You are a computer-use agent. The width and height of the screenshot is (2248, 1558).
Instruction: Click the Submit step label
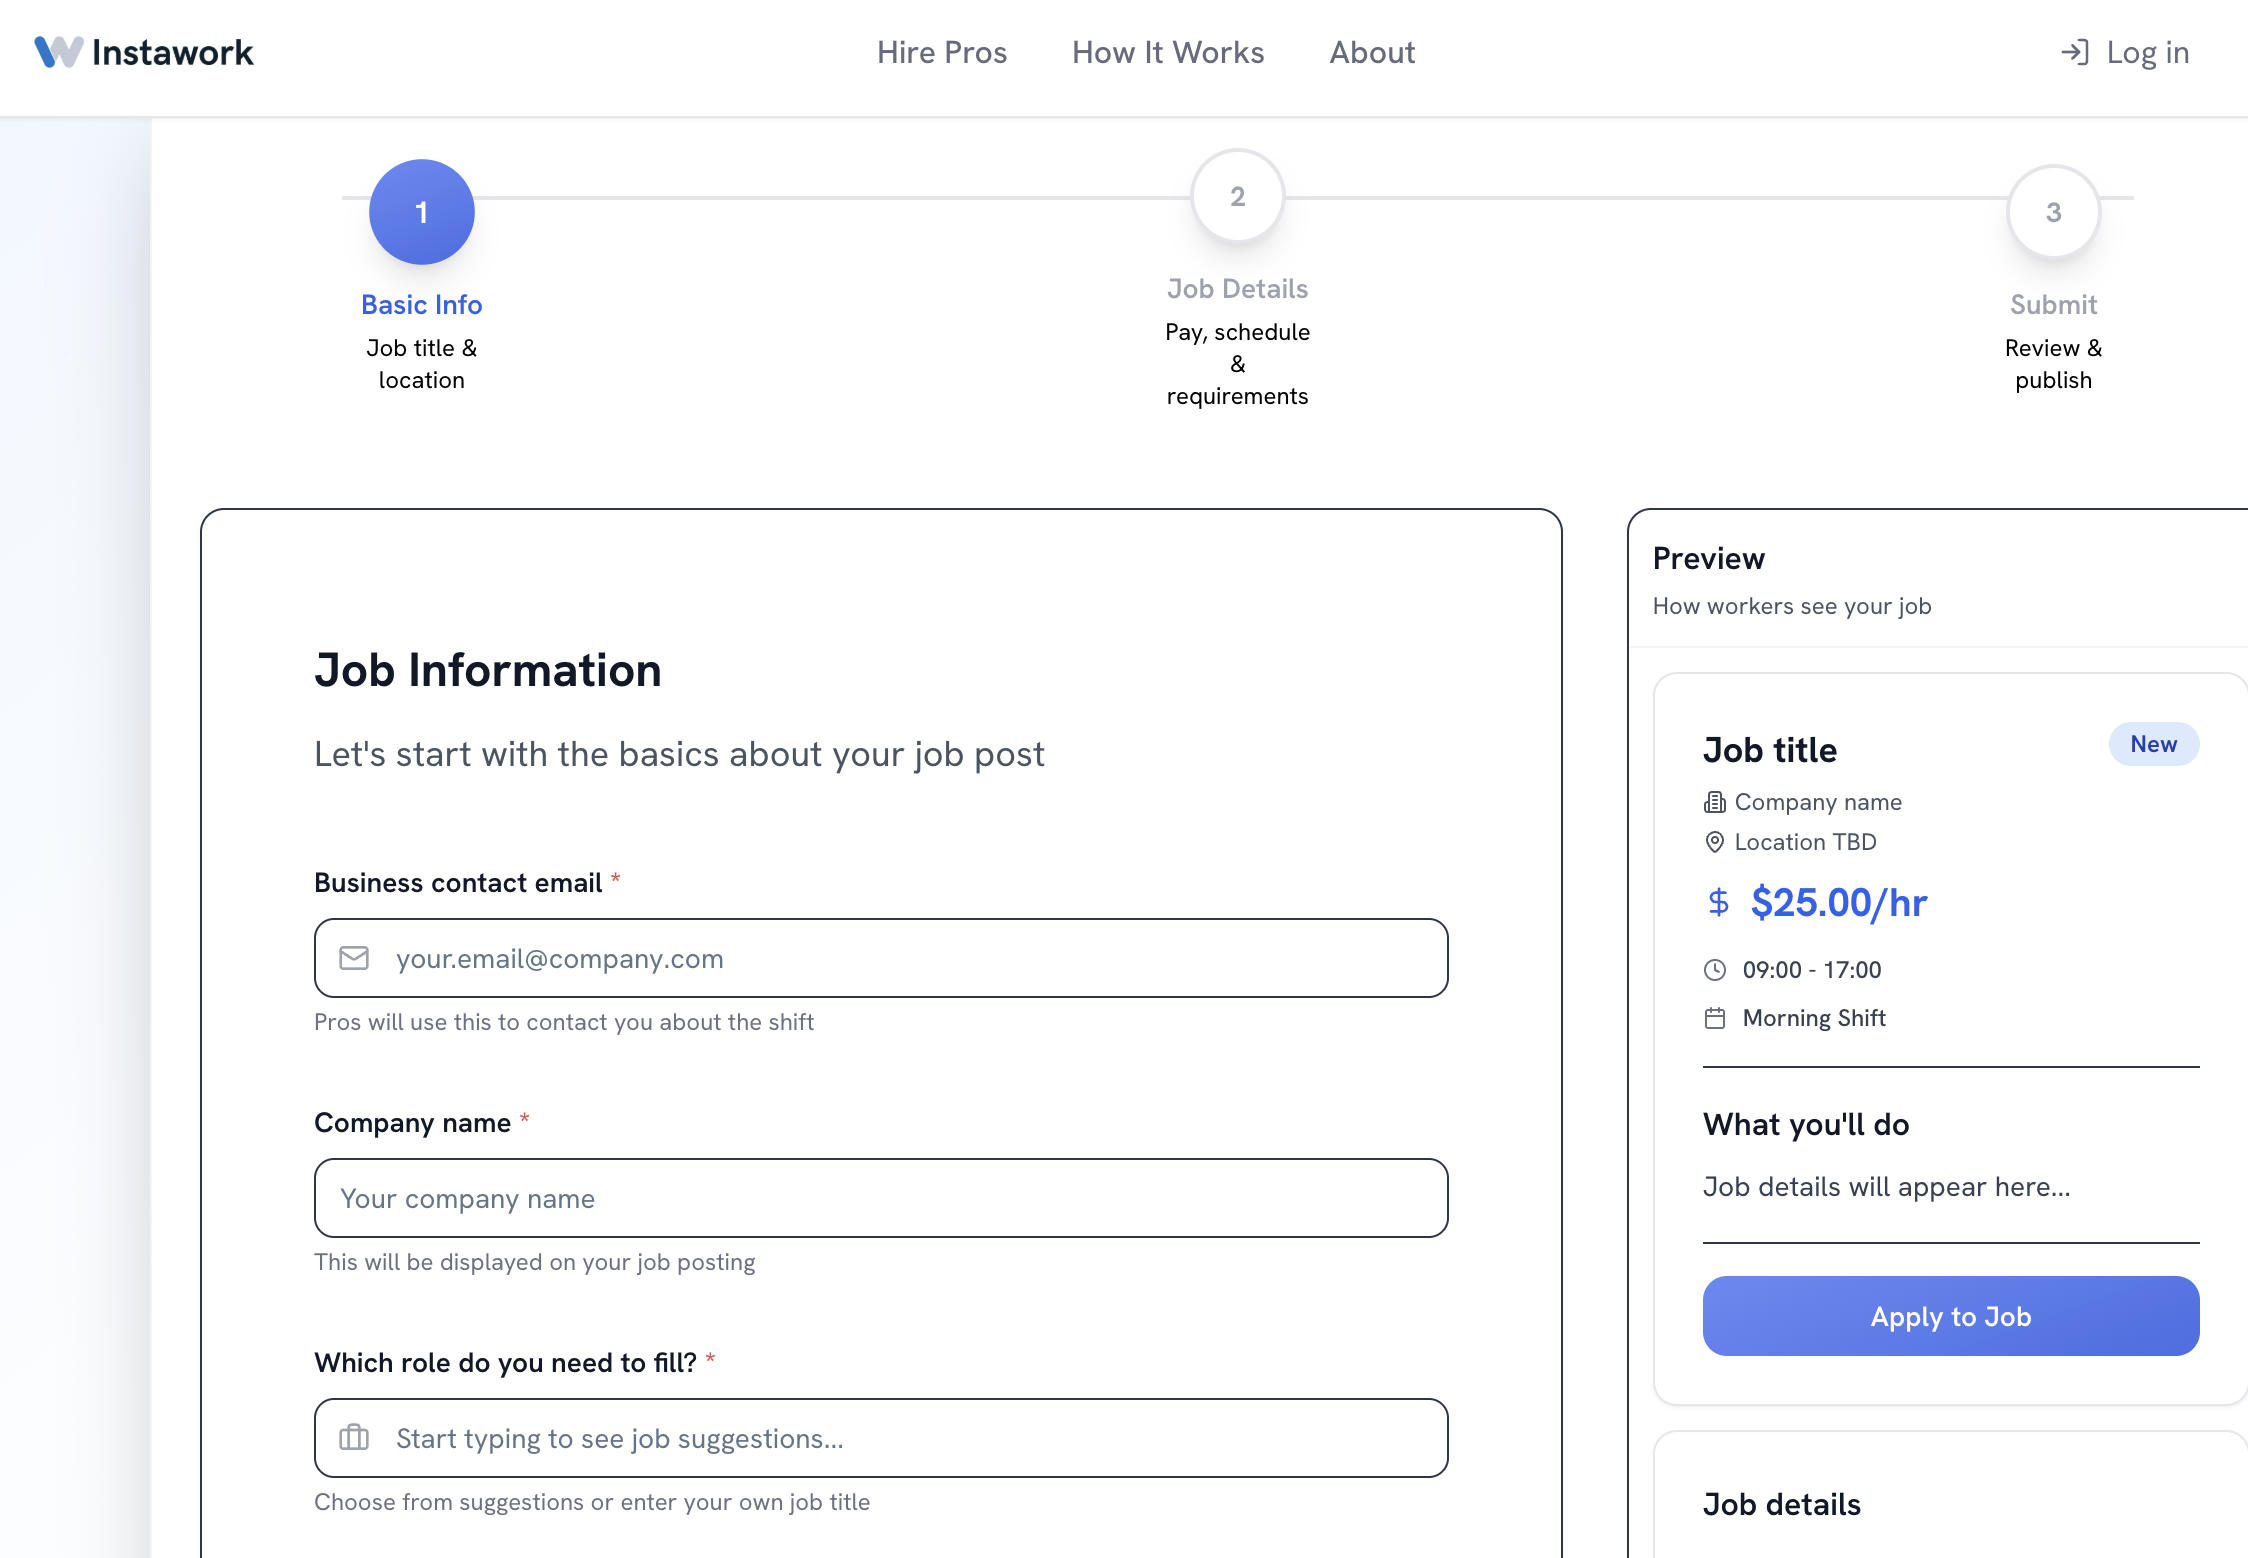pos(2054,304)
